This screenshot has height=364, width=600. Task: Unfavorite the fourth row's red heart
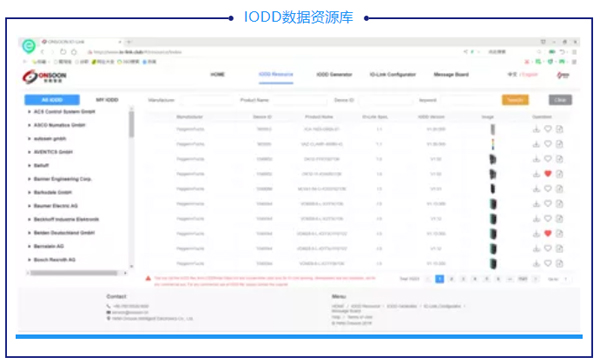pos(548,174)
